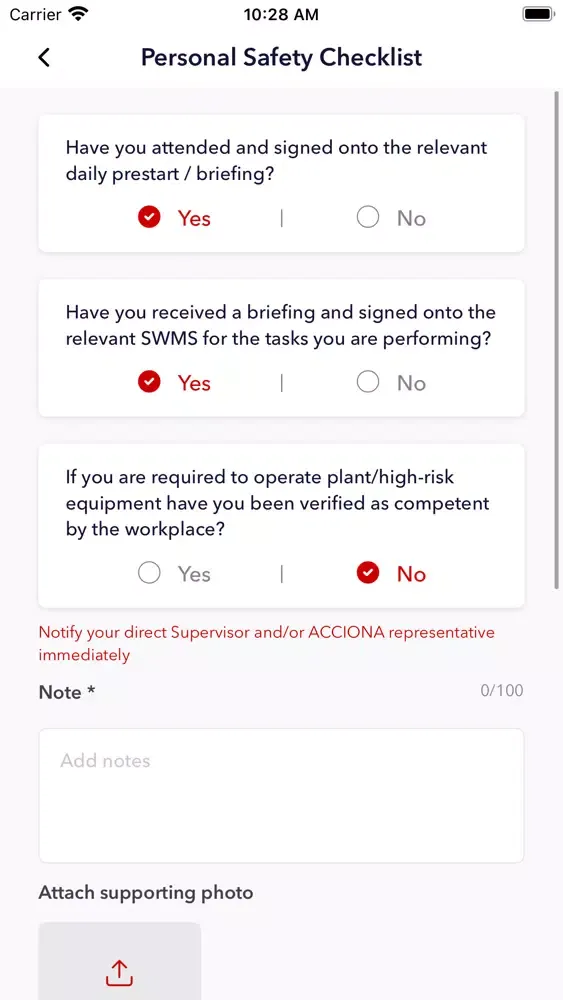Tap the Wi-Fi status icon
563x1000 pixels.
click(79, 14)
